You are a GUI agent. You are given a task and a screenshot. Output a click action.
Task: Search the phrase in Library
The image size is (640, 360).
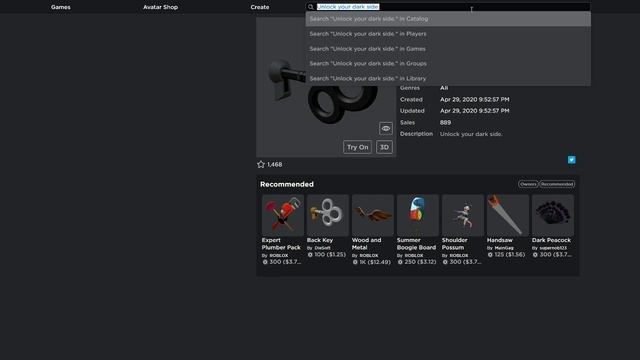448,78
